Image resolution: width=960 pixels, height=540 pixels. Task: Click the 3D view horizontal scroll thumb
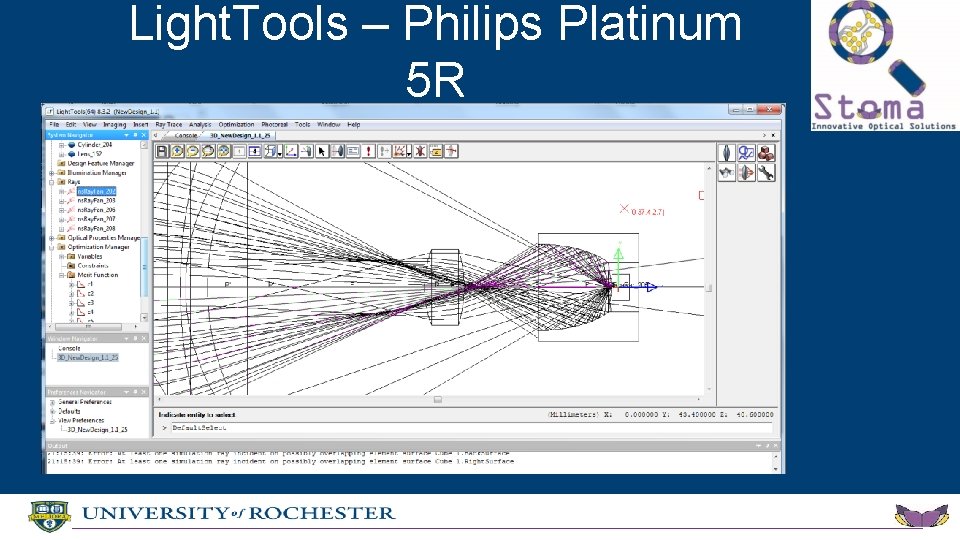438,399
